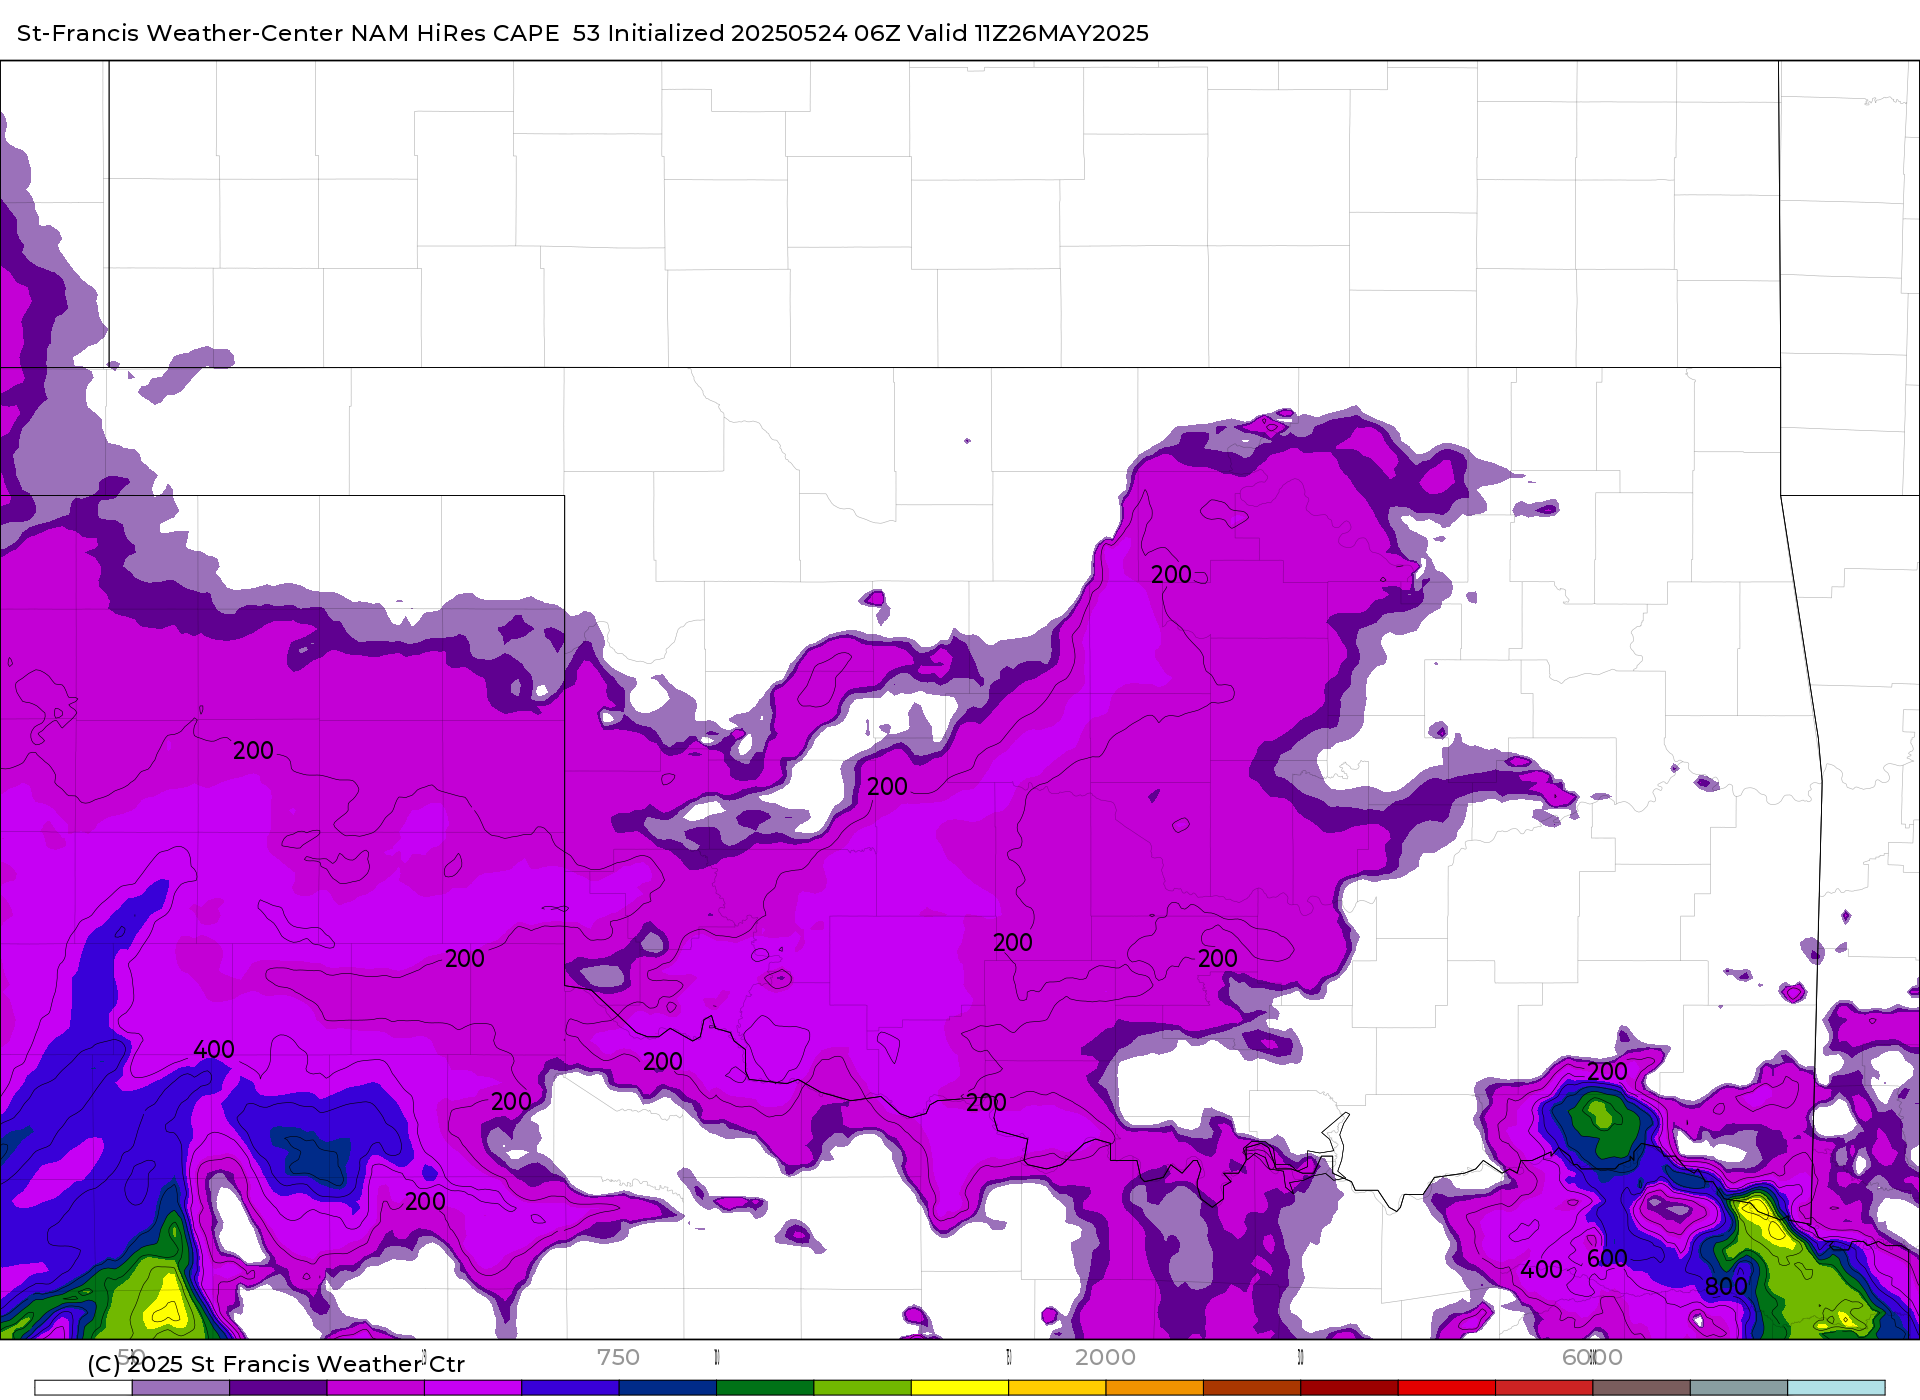Select the magenta legend swatch
The width and height of the screenshot is (1920, 1400).
376,1388
